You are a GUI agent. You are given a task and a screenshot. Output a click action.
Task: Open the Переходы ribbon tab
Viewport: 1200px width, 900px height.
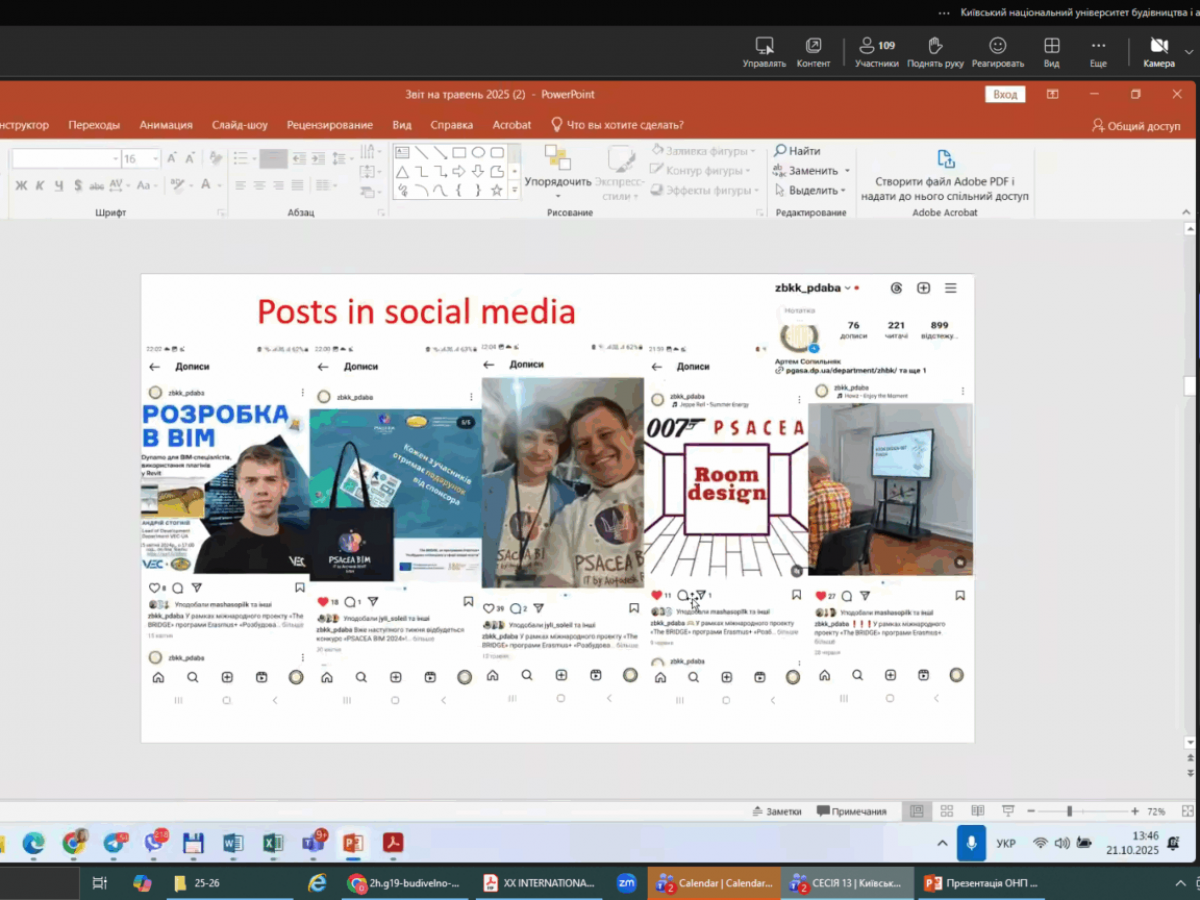click(x=94, y=125)
